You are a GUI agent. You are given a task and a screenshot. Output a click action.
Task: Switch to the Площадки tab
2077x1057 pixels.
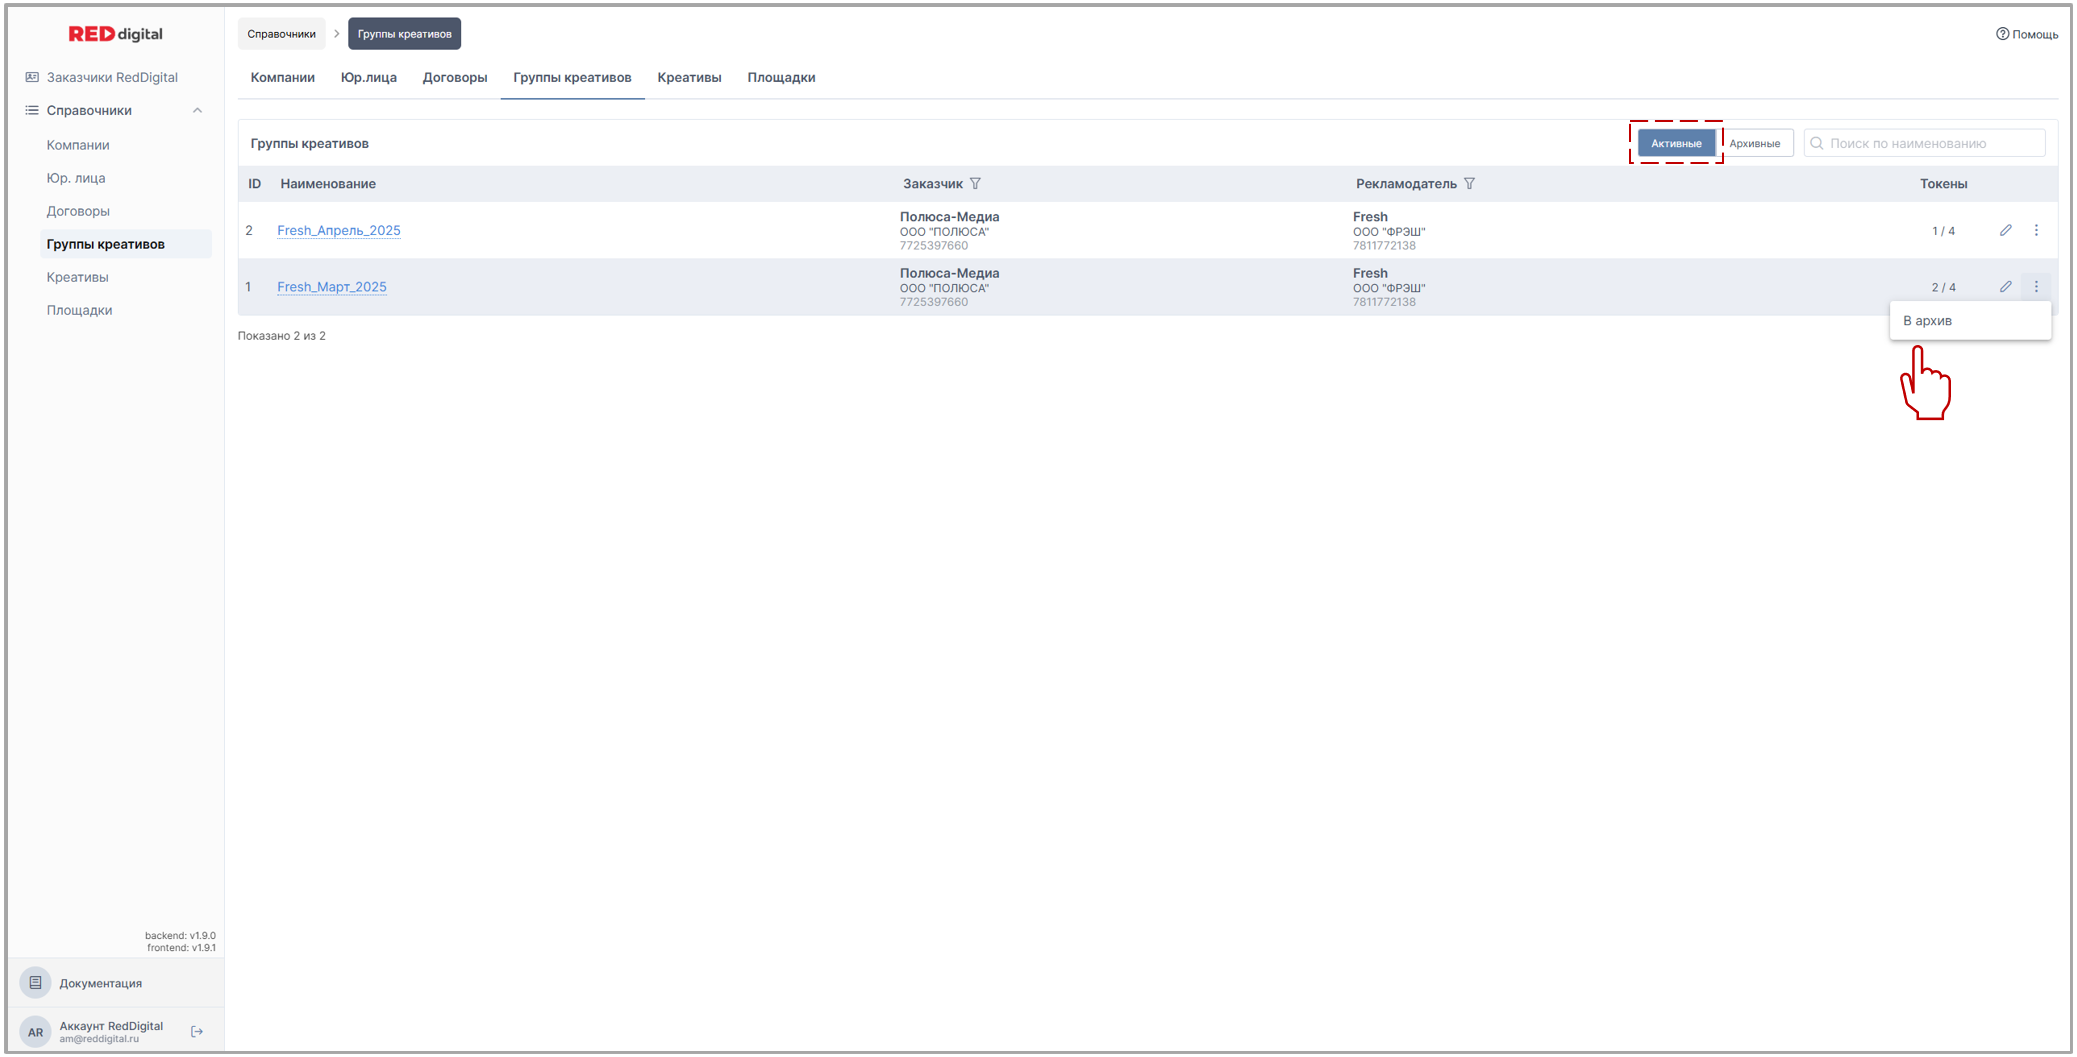tap(782, 78)
